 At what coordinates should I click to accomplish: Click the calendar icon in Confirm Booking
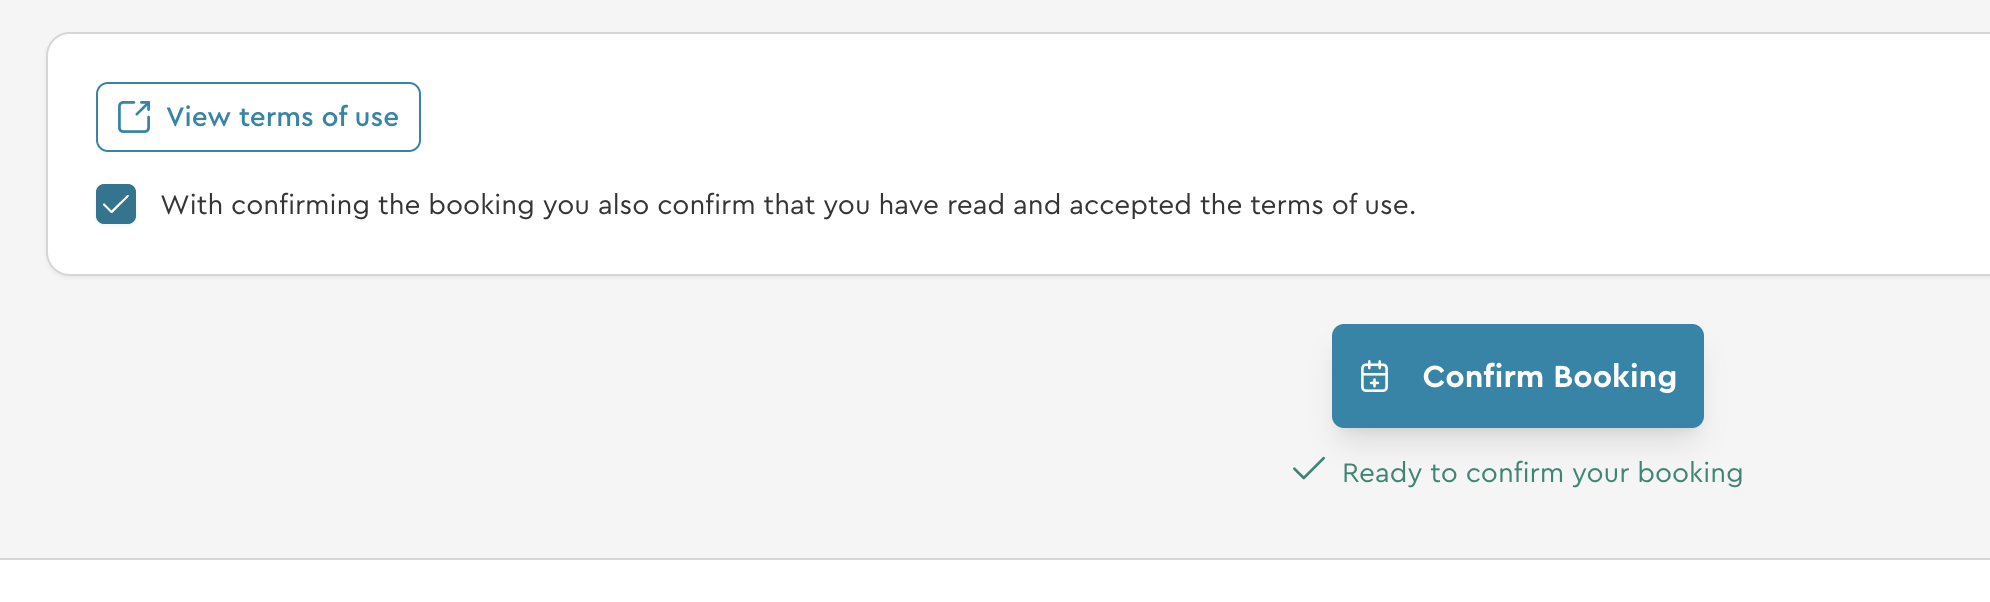pyautogui.click(x=1374, y=377)
